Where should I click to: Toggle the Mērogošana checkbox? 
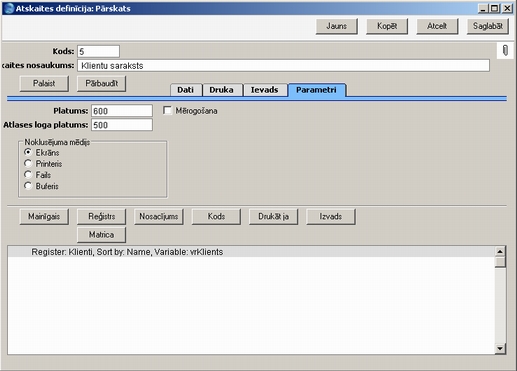[168, 110]
